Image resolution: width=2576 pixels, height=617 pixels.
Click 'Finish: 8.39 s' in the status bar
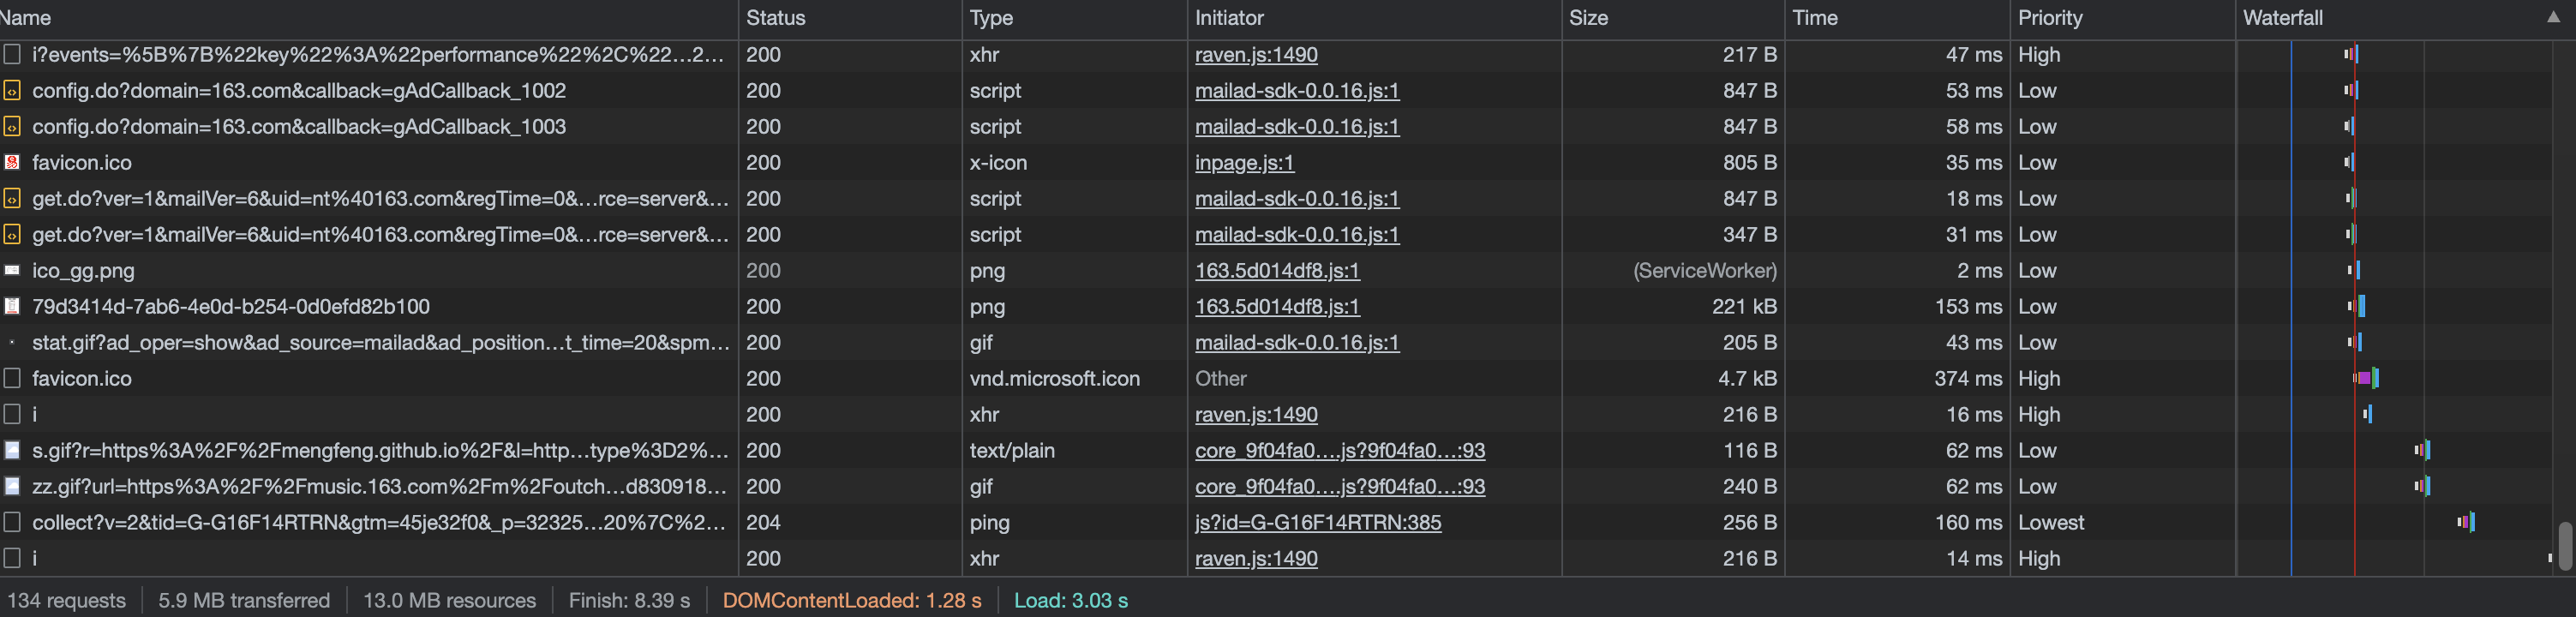629,600
